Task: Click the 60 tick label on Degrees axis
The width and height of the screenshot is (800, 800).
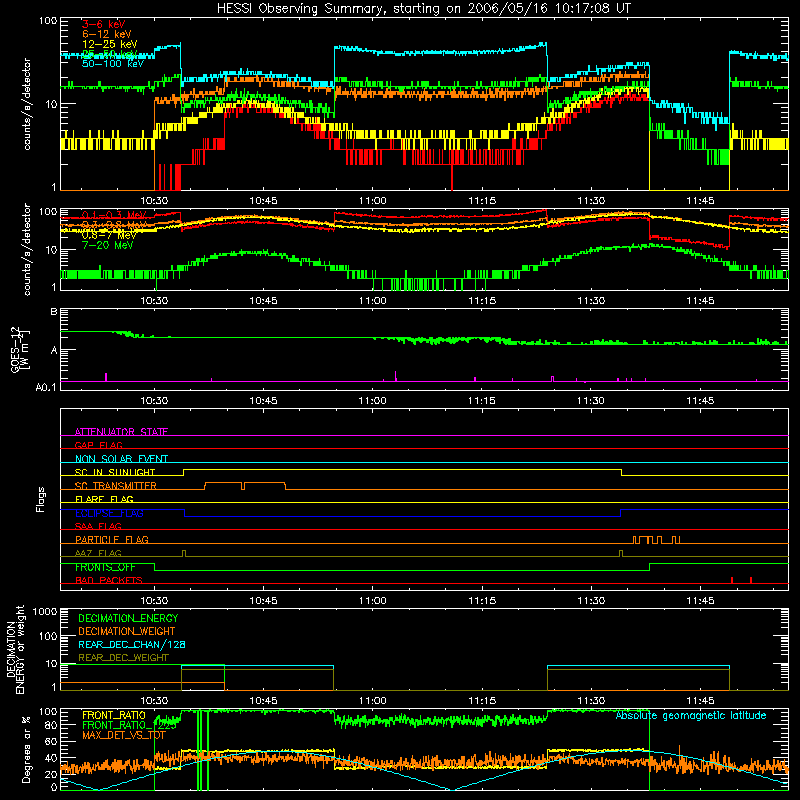Action: coord(51,741)
